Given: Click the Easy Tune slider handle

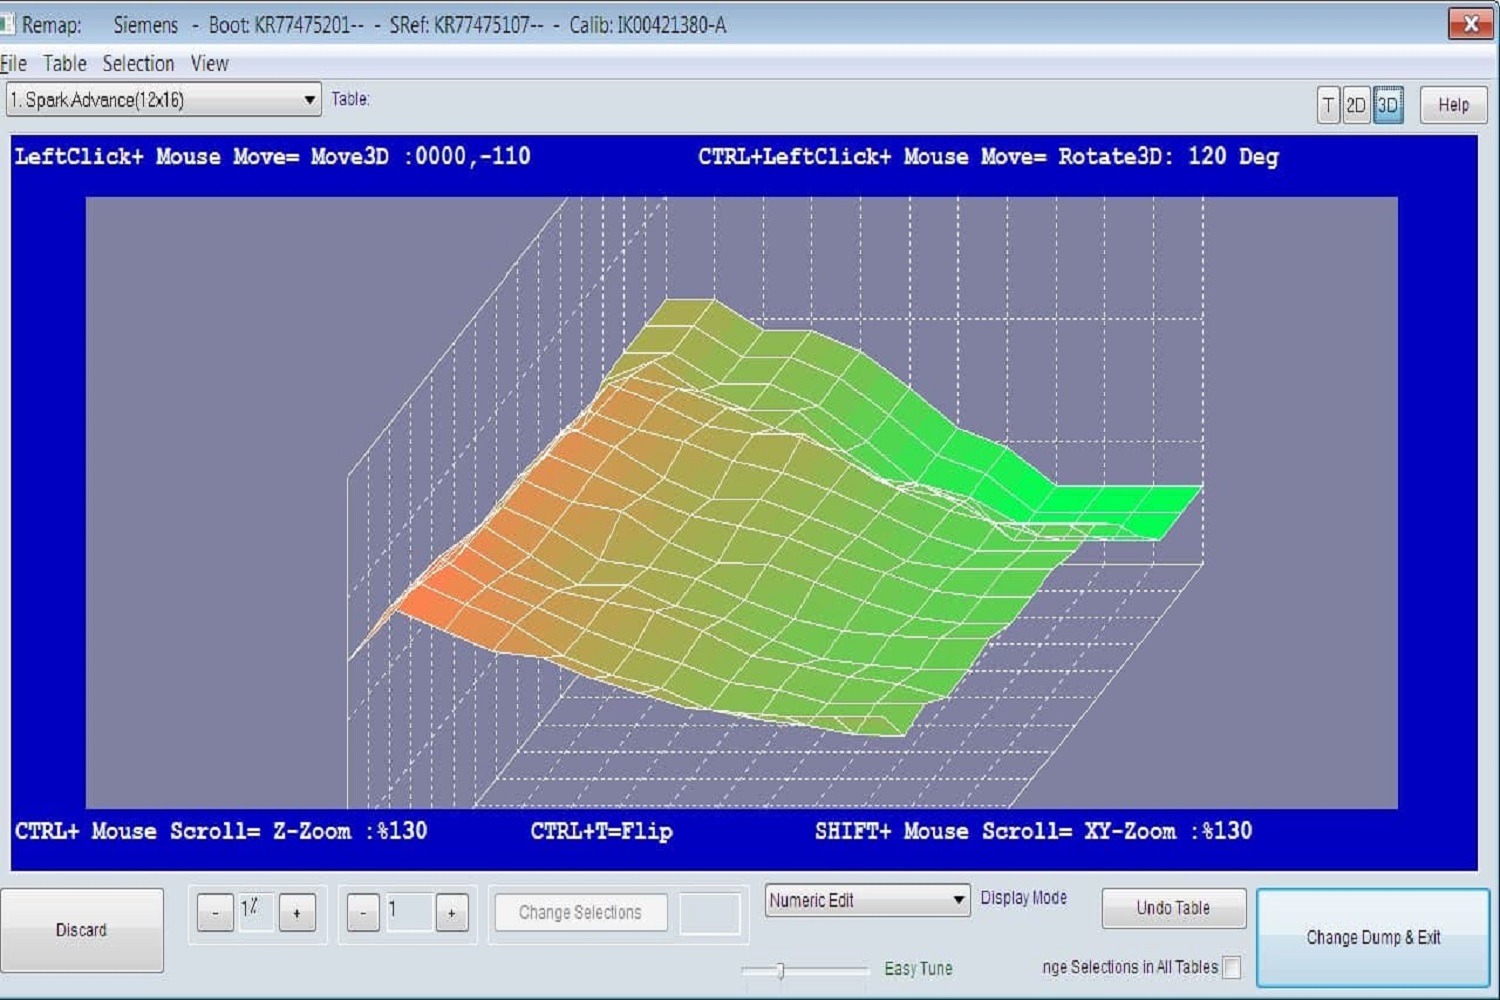Looking at the screenshot, I should (780, 970).
